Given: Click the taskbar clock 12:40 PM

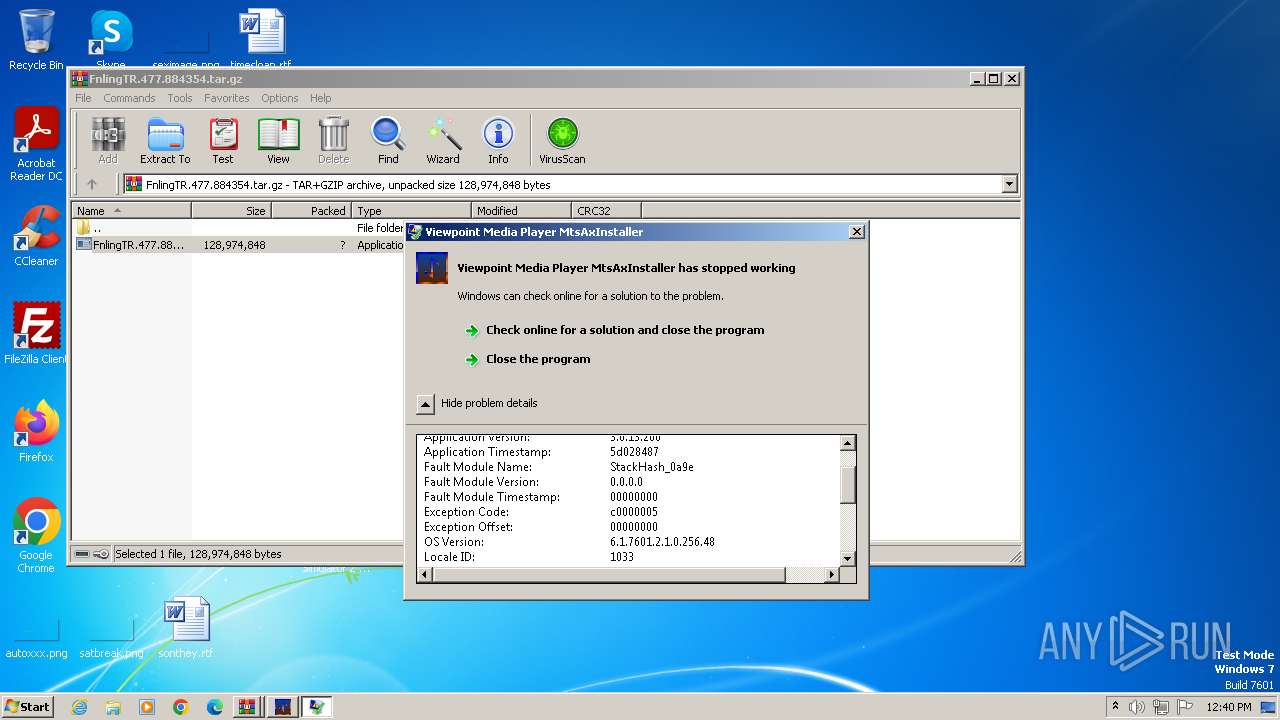Looking at the screenshot, I should tap(1229, 707).
